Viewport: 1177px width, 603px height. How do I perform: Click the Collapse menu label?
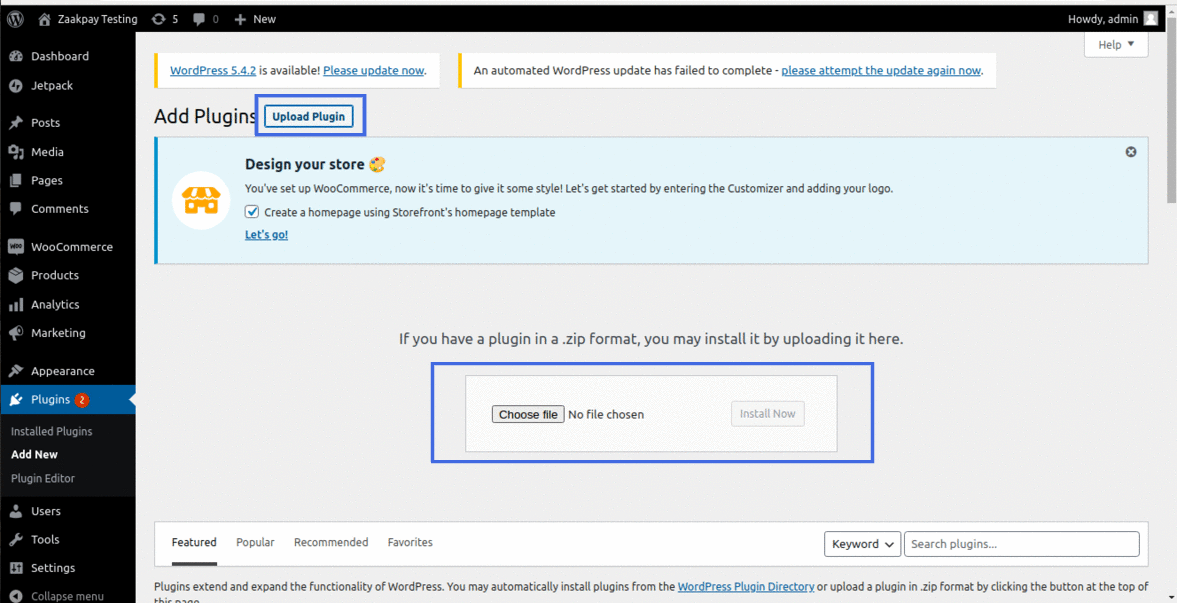(x=68, y=596)
